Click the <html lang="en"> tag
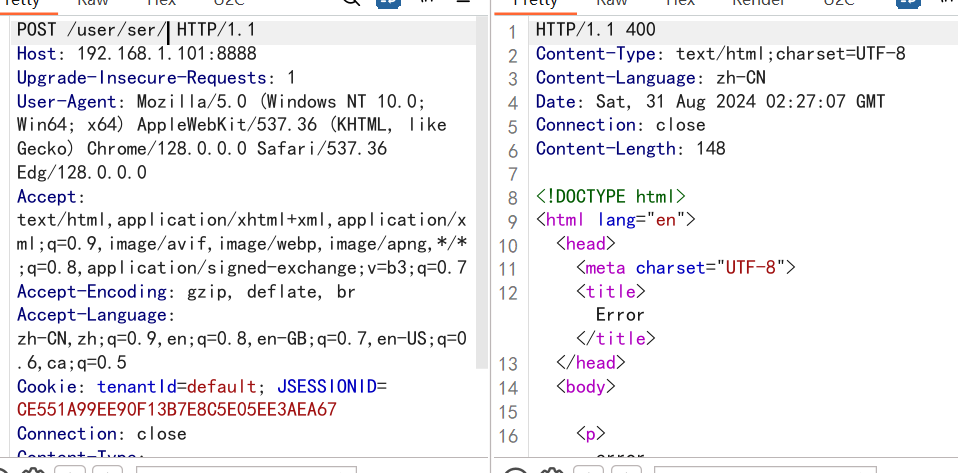This screenshot has width=958, height=473. 616,219
